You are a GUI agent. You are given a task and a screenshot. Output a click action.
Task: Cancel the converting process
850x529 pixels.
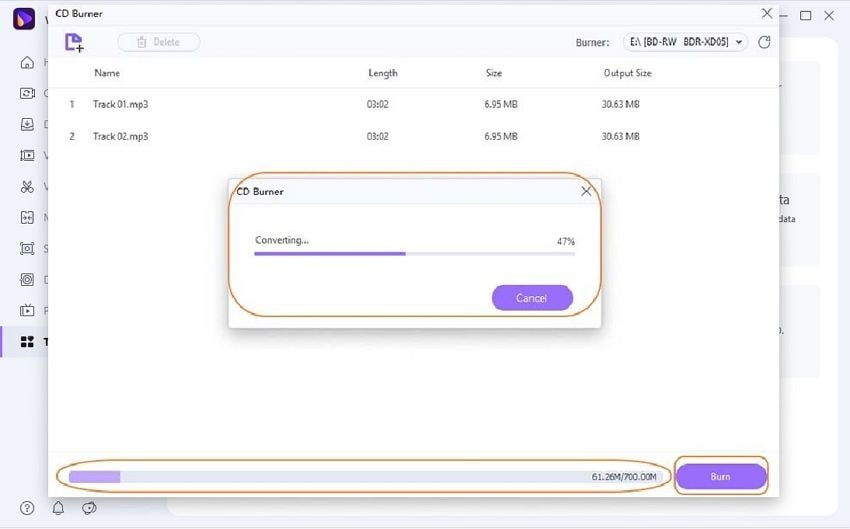532,298
